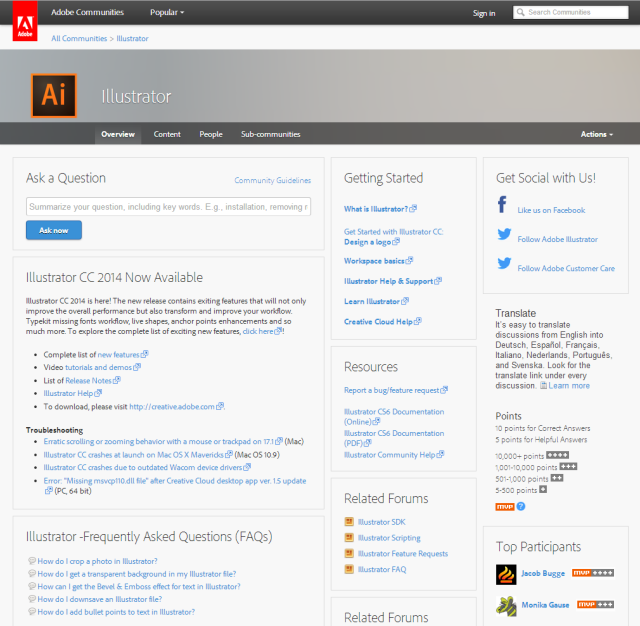Click Twitter bird beside Follow Adobe Illustrator
This screenshot has height=626, width=640.
click(x=504, y=234)
